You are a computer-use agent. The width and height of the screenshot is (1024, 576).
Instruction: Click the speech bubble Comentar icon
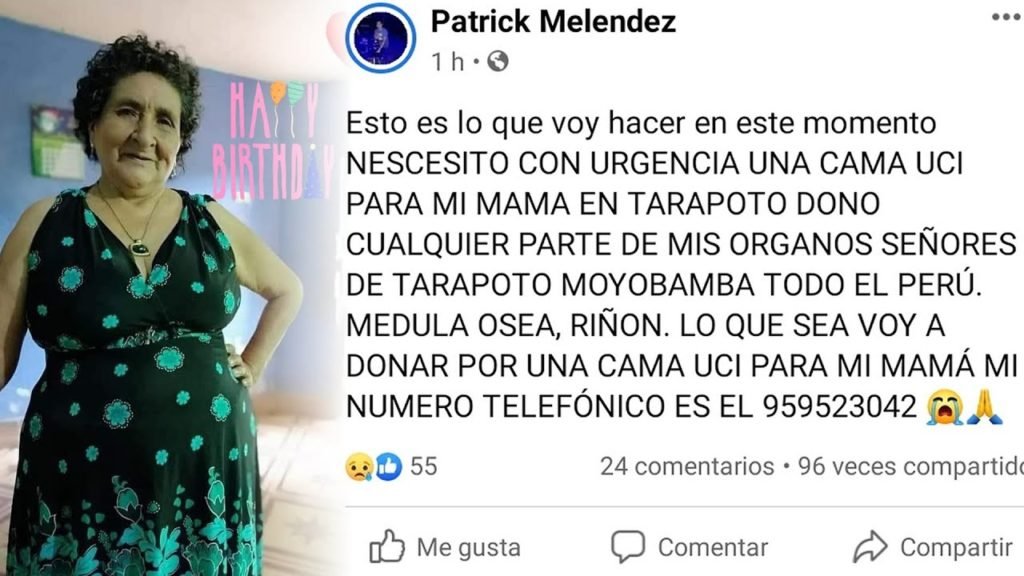point(628,547)
